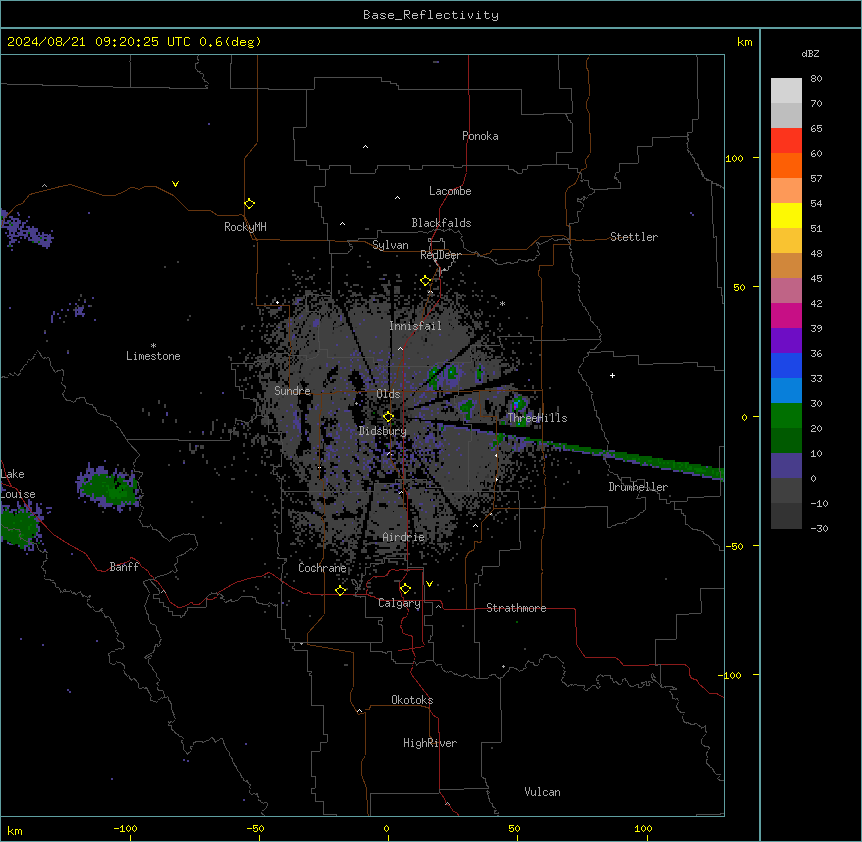
Task: Pick the darkest gray -10 to -30 swatch
Action: click(x=786, y=516)
